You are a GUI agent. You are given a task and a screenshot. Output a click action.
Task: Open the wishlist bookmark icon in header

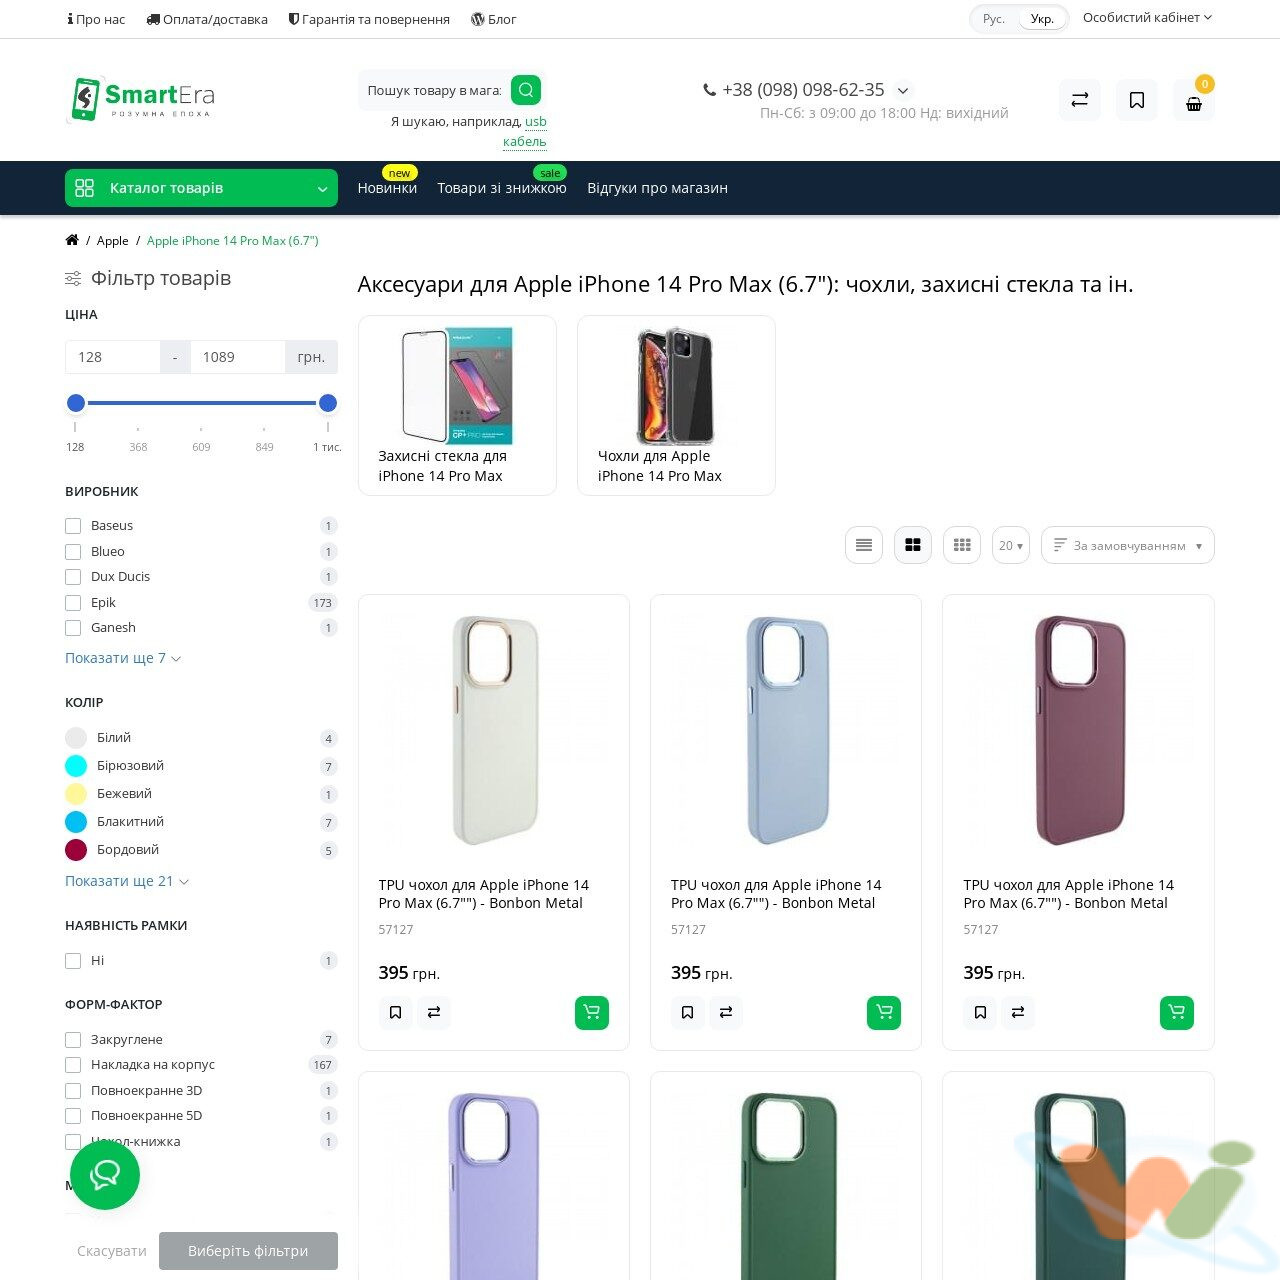[1137, 100]
